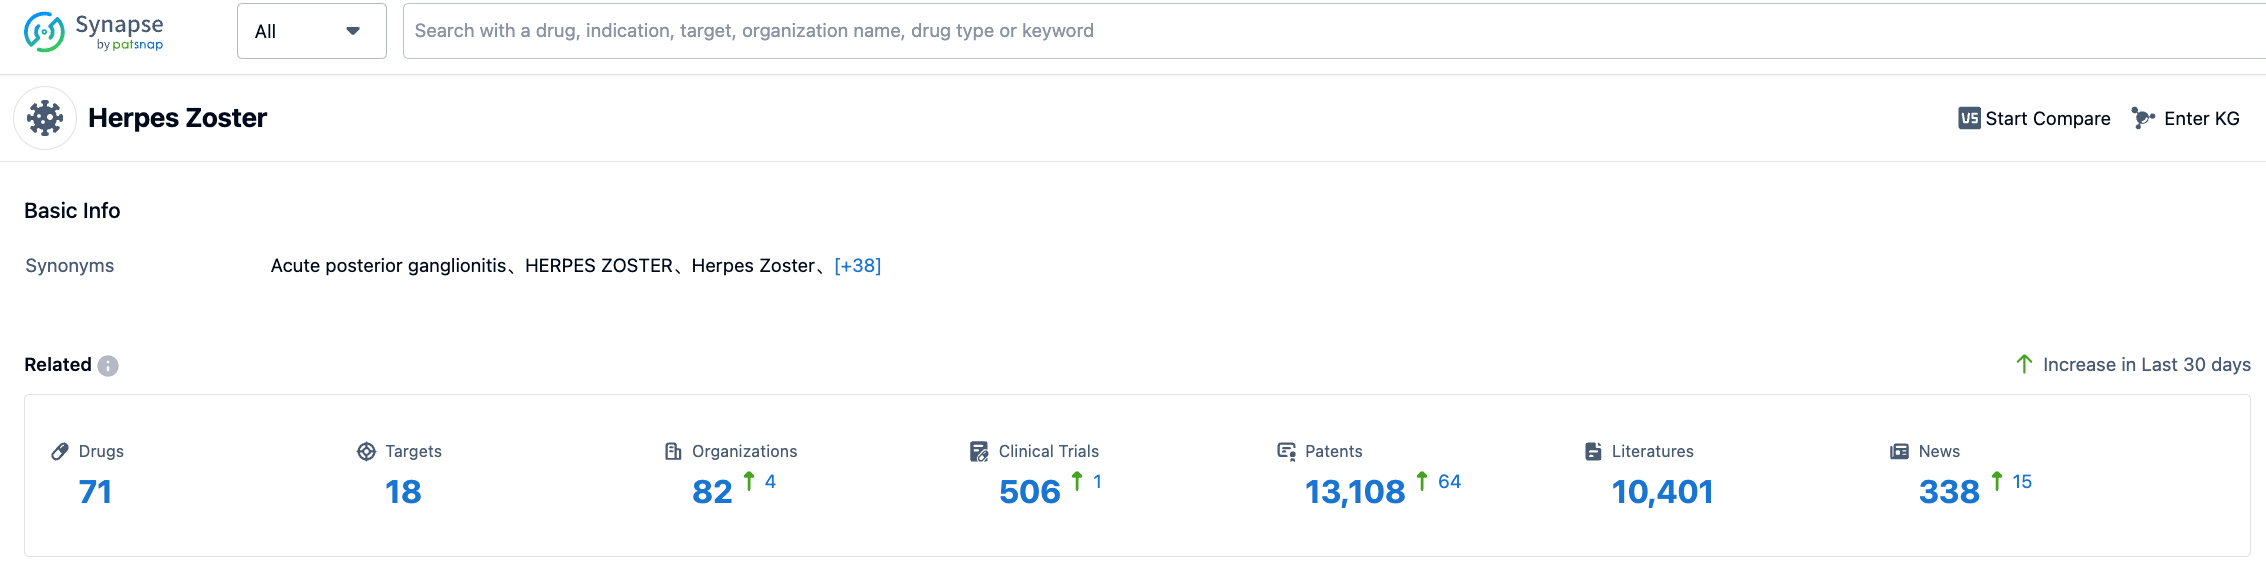This screenshot has width=2266, height=568.
Task: Click the Clinical Trials document icon
Action: [x=979, y=451]
